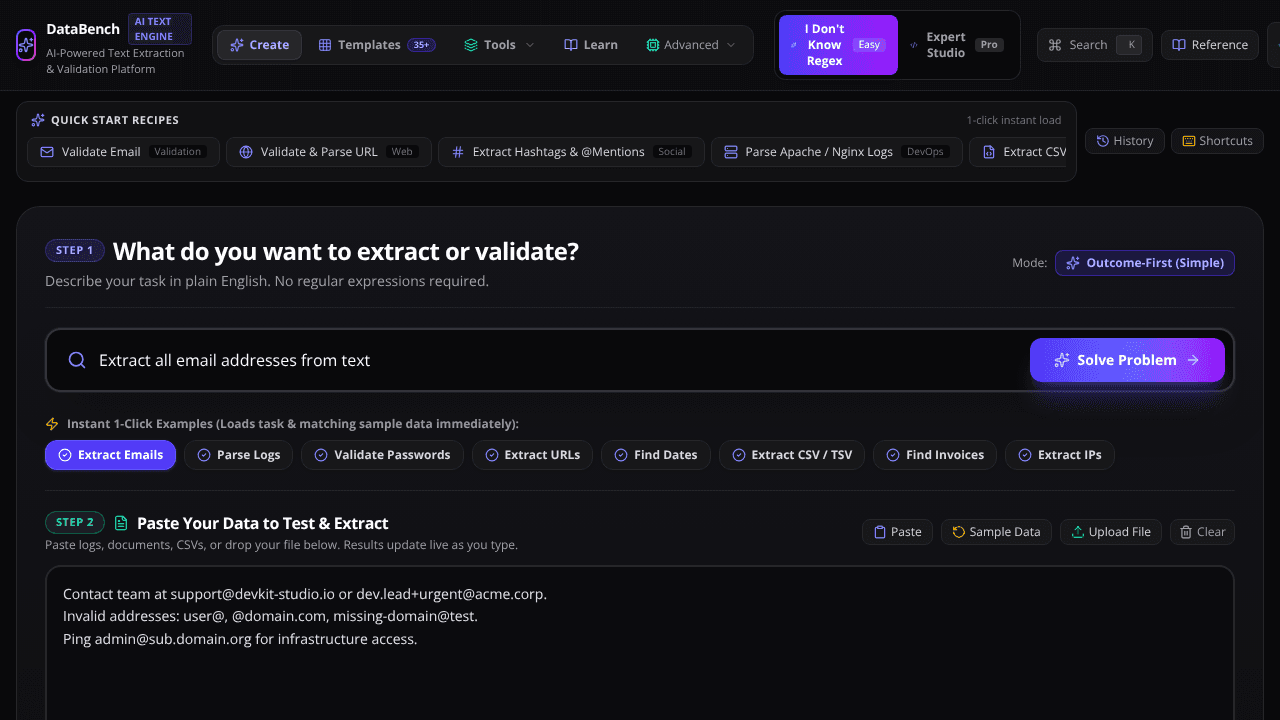Viewport: 1280px width, 720px height.
Task: Click the History button
Action: click(x=1125, y=141)
